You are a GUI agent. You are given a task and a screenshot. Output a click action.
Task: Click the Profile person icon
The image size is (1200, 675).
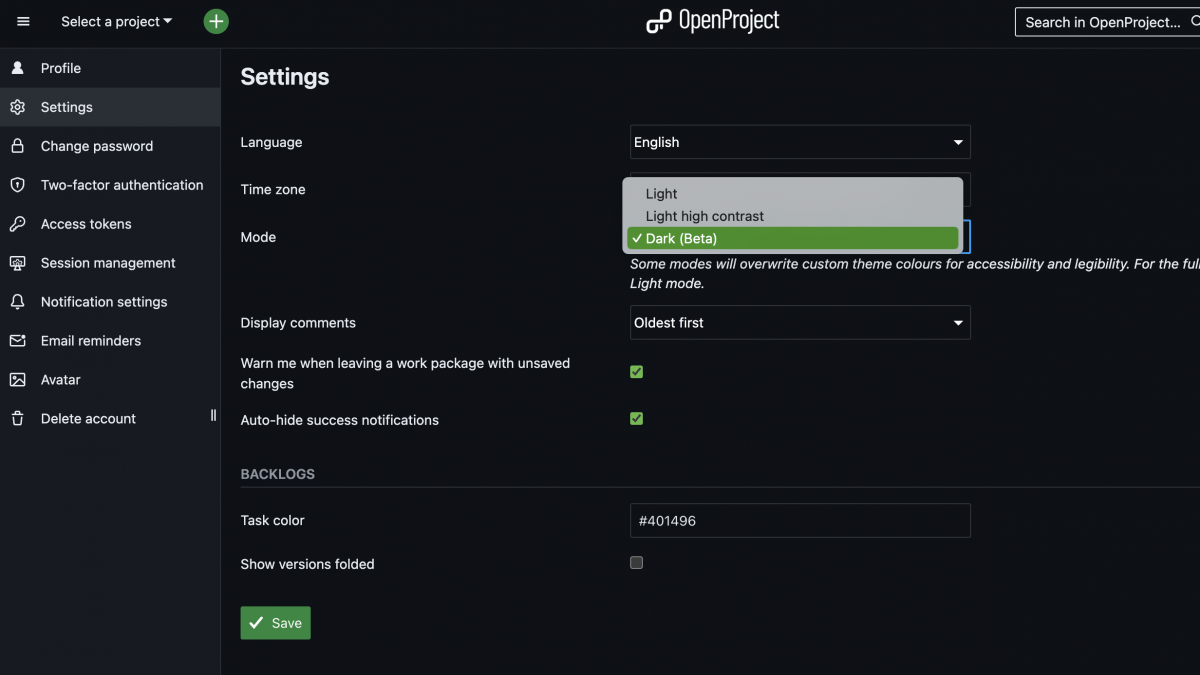(17, 68)
